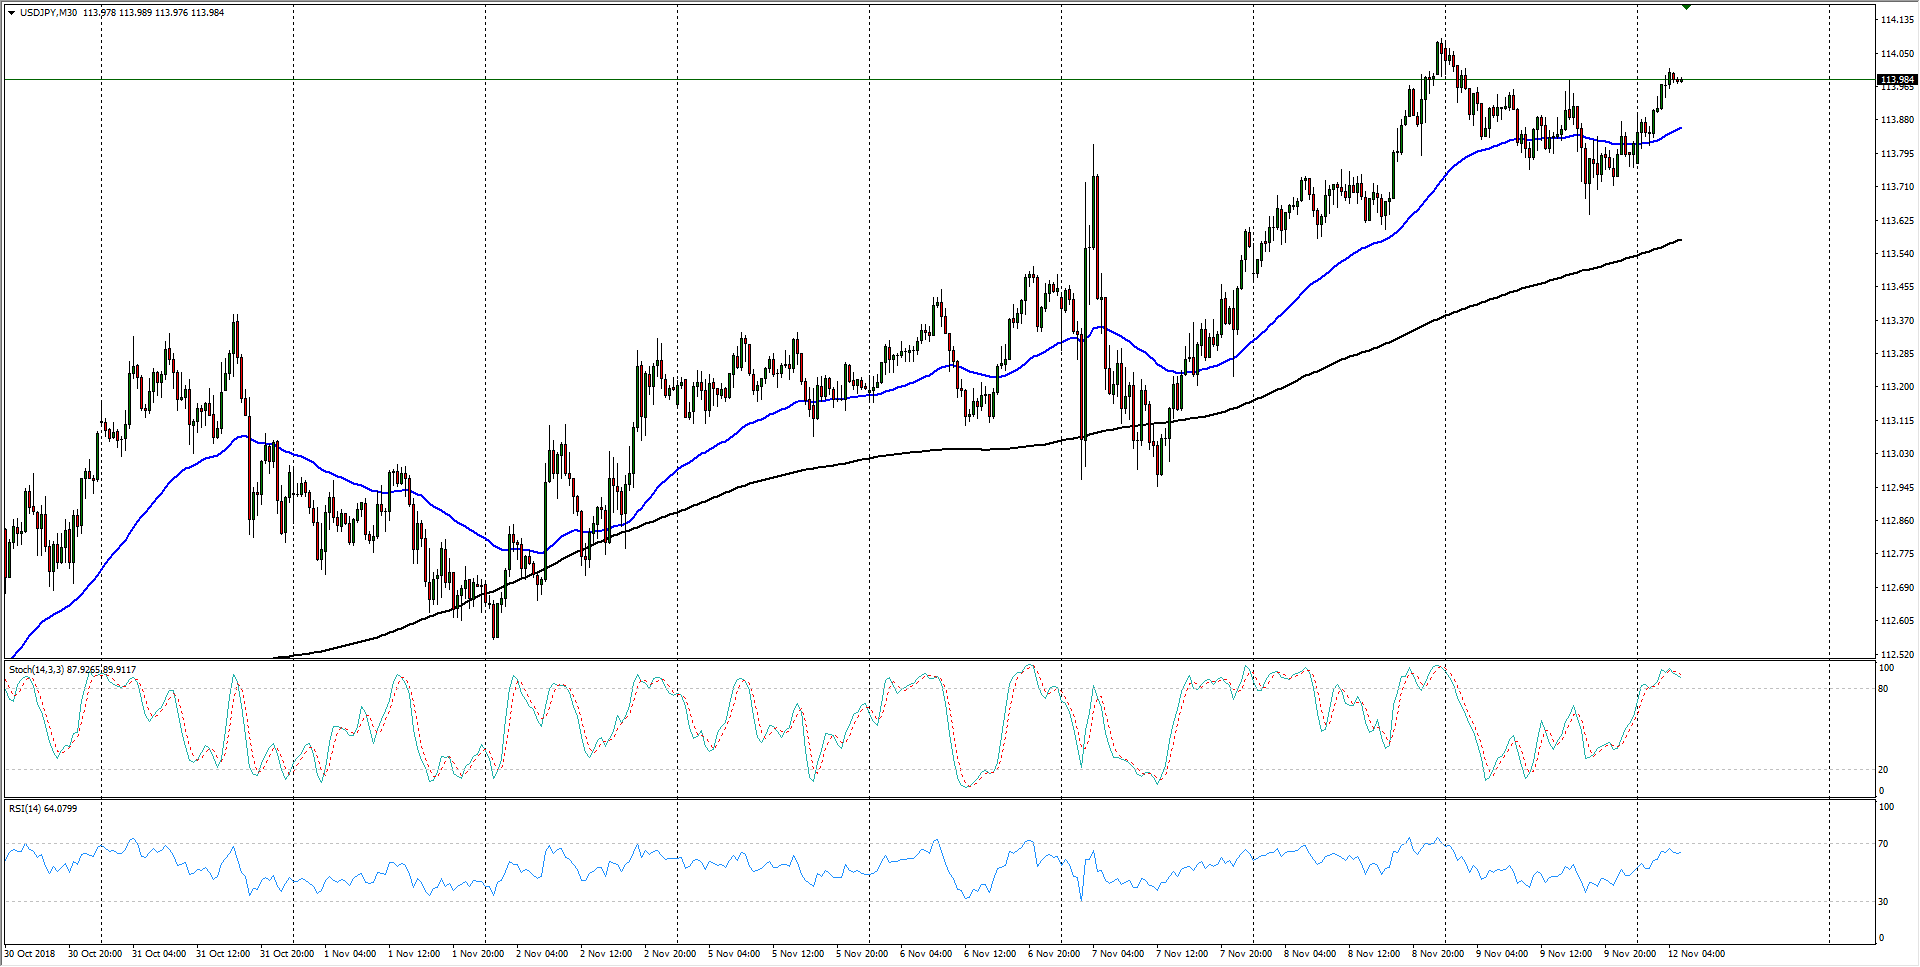The width and height of the screenshot is (1920, 967).
Task: Select the RSI(14) indicator label
Action: pyautogui.click(x=25, y=808)
